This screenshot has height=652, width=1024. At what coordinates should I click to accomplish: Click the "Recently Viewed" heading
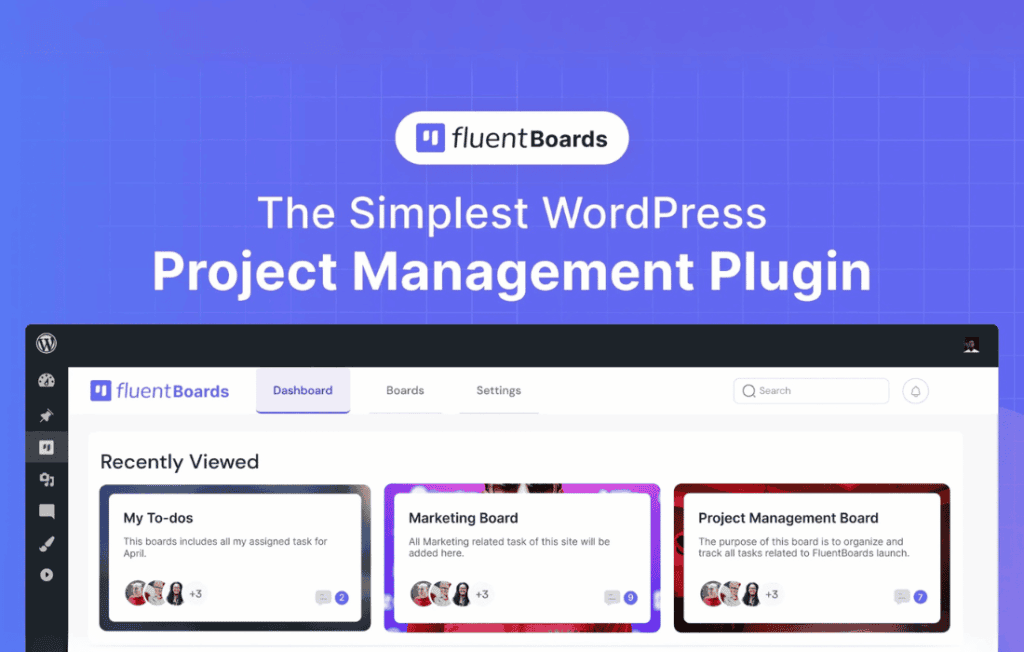(180, 462)
